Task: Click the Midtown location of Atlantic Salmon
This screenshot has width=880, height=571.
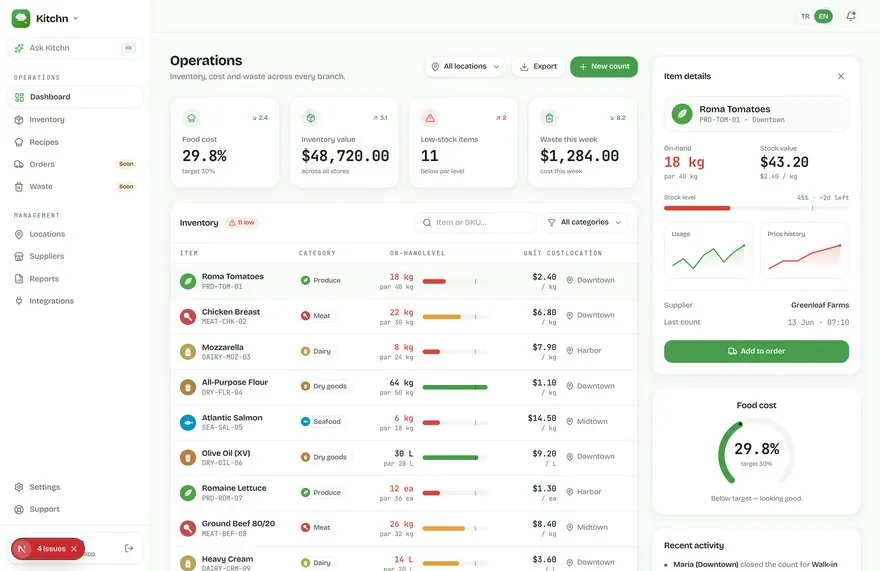Action: 587,422
